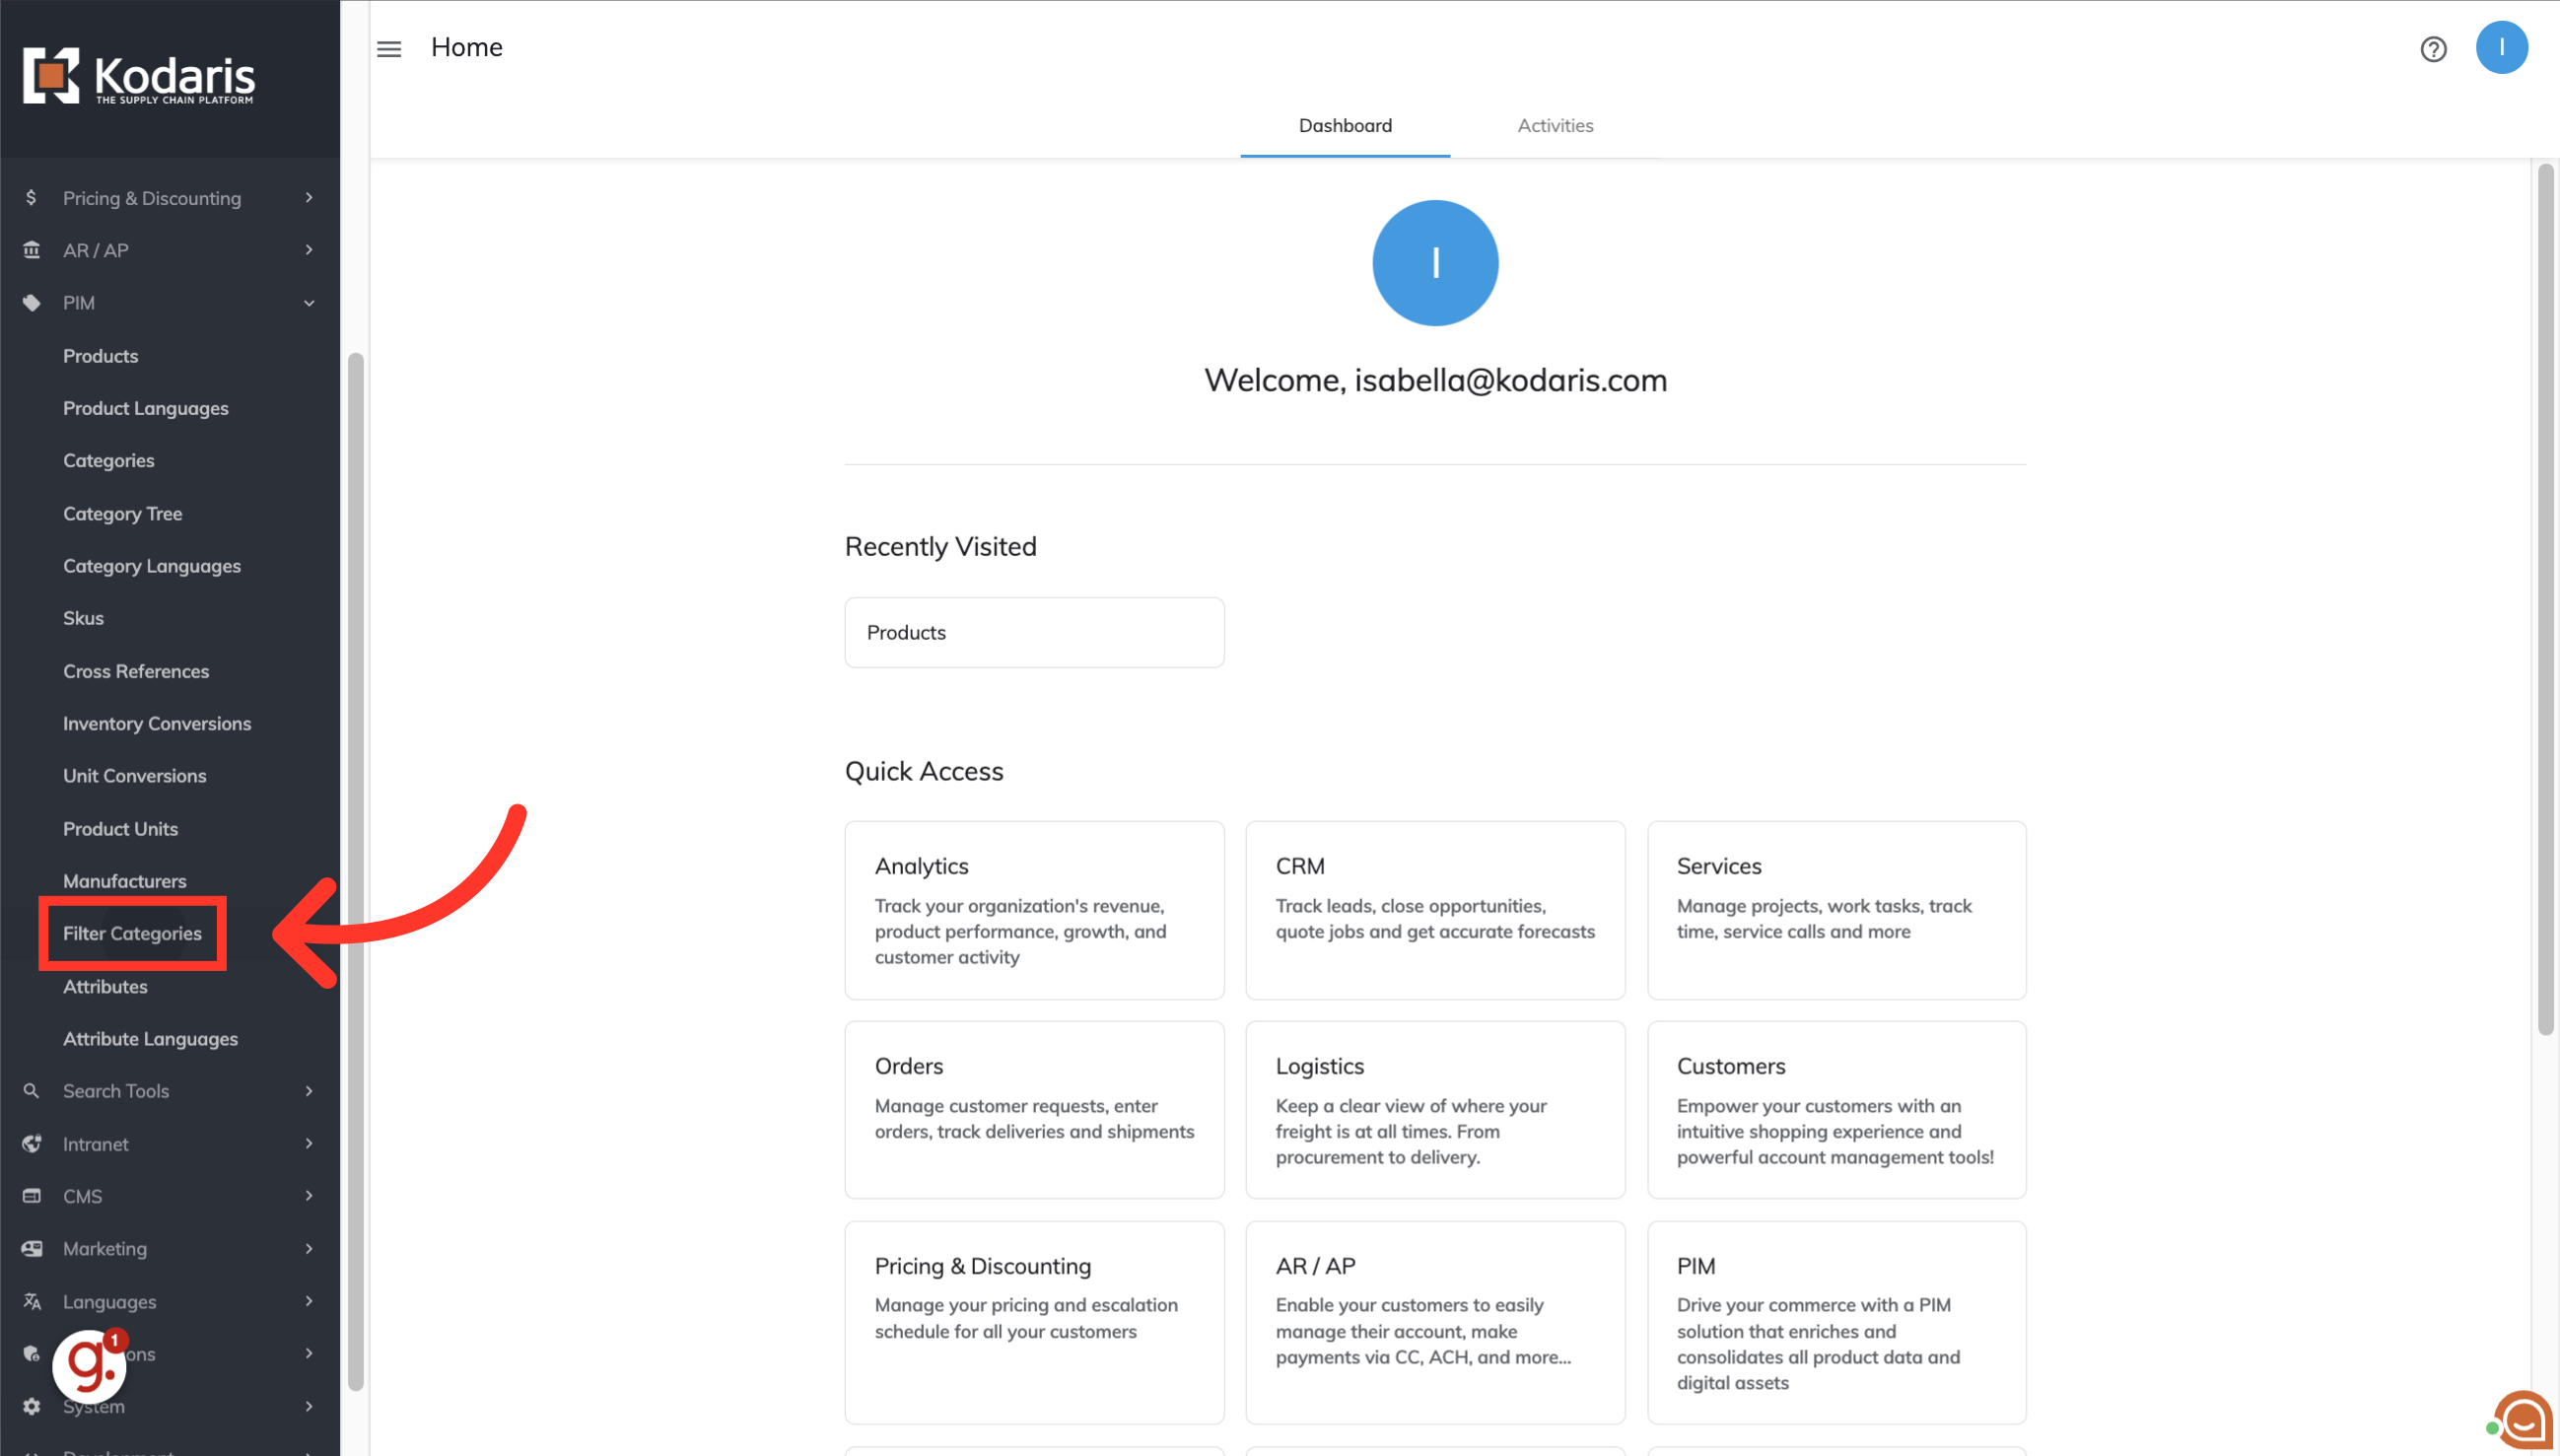2560x1456 pixels.
Task: Click the Grammarly-style G notification badge
Action: point(90,1366)
